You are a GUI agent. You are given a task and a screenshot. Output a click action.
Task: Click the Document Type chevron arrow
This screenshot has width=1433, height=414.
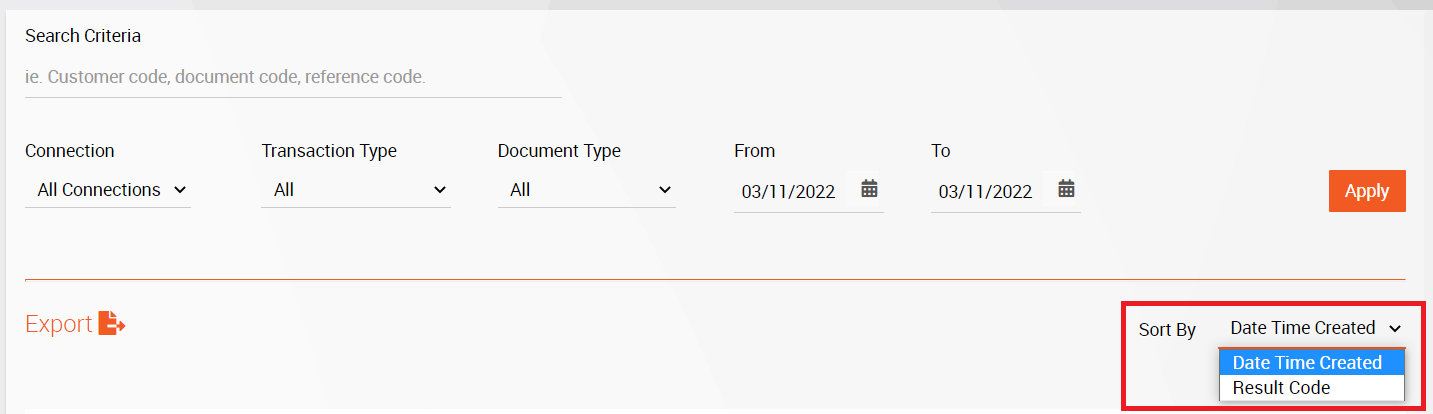click(665, 189)
